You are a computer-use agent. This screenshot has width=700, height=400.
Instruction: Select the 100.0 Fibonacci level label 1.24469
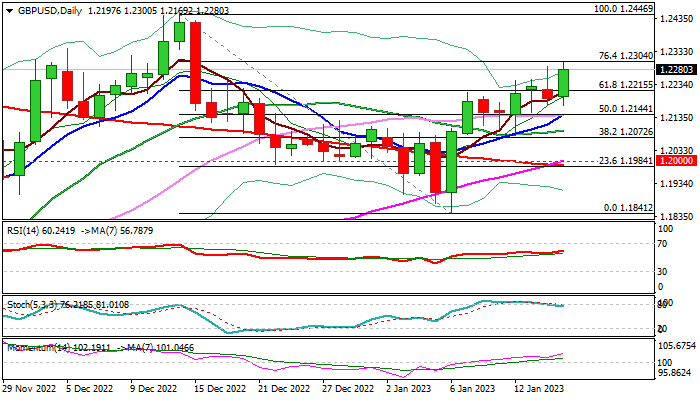coord(624,8)
